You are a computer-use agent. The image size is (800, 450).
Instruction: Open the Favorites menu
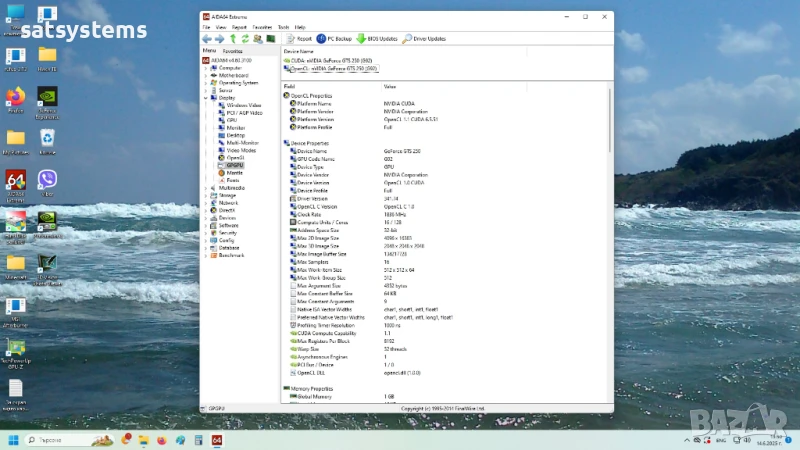(x=262, y=27)
